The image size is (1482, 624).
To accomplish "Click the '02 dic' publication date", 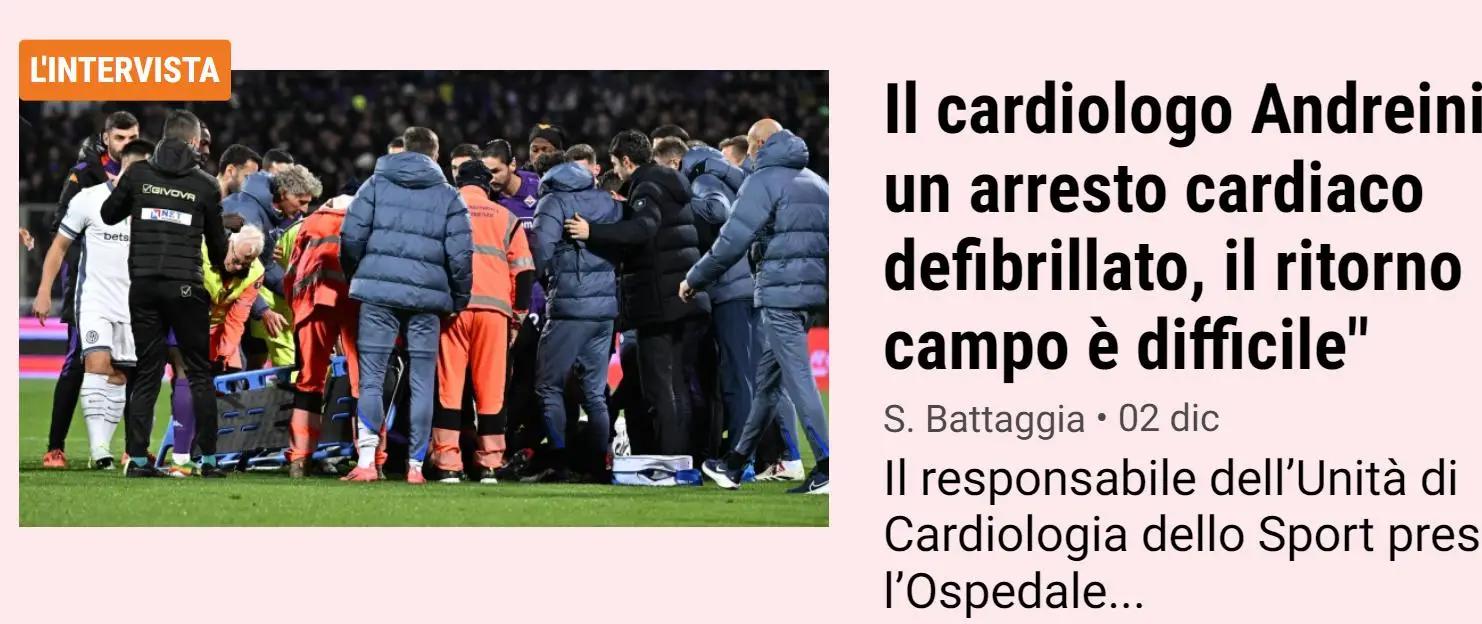I will point(1169,420).
